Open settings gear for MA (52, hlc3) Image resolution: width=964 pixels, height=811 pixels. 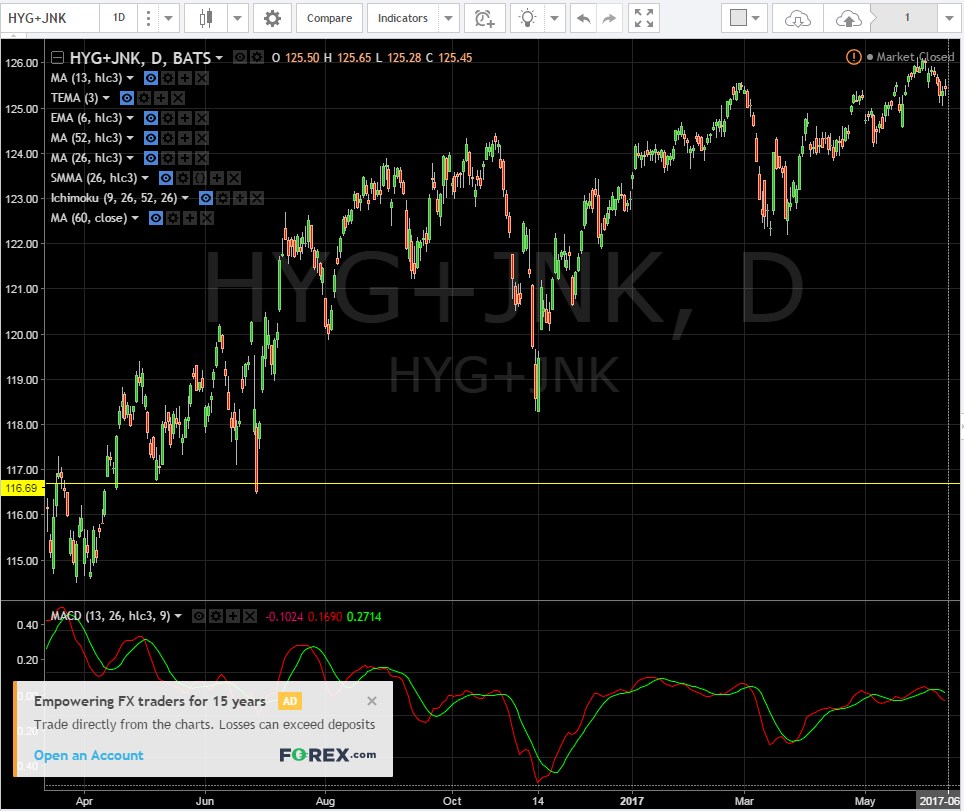(x=168, y=138)
